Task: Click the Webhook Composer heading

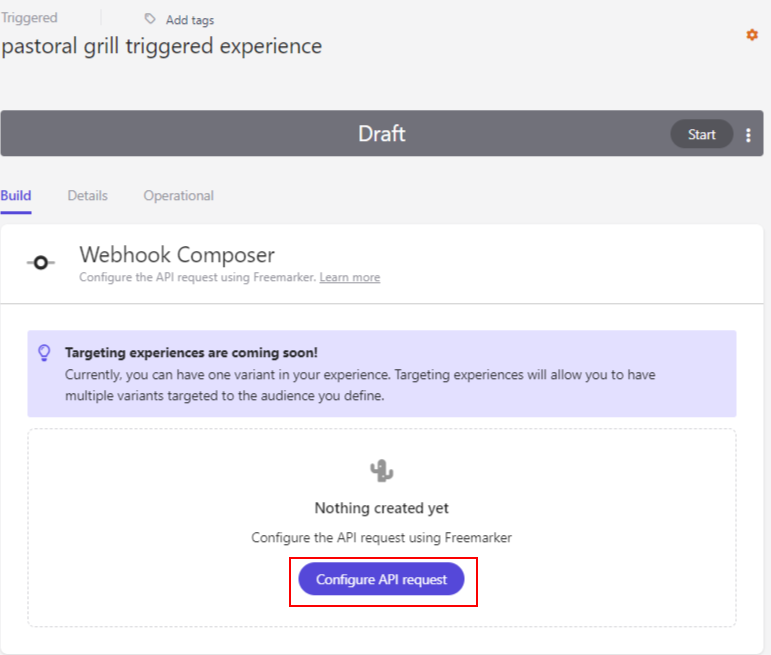Action: 177,255
